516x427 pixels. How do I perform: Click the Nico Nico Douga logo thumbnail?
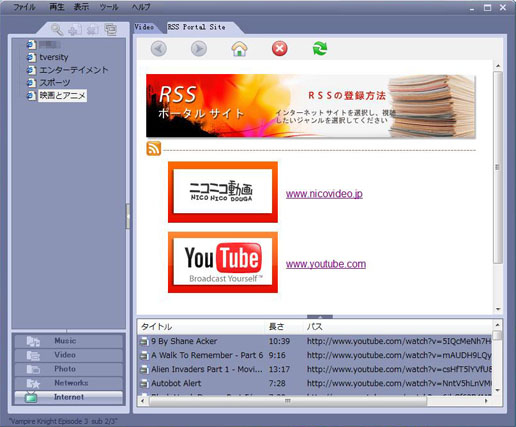coord(223,192)
